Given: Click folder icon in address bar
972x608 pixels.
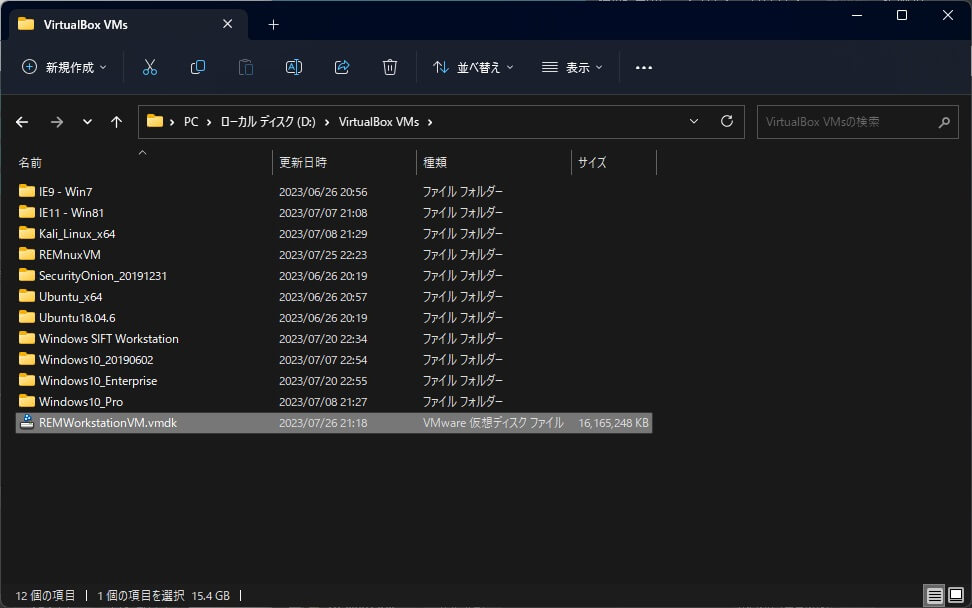Looking at the screenshot, I should point(155,121).
